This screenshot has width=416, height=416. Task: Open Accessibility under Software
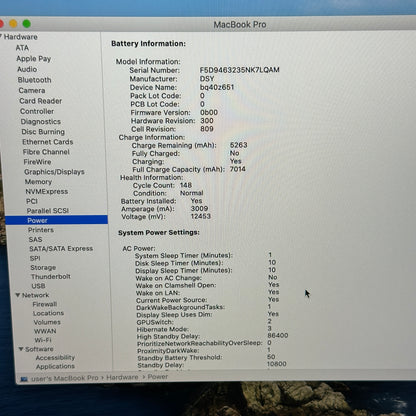[55, 358]
